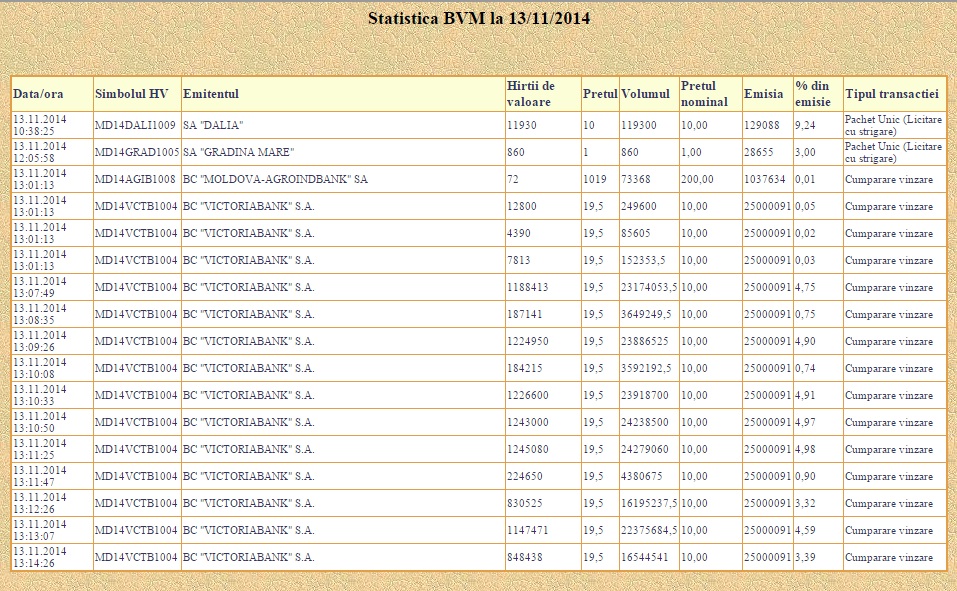Click the timestamp 13.11.2014 13:12:26
Viewport: 957px width, 591px height.
(40, 503)
